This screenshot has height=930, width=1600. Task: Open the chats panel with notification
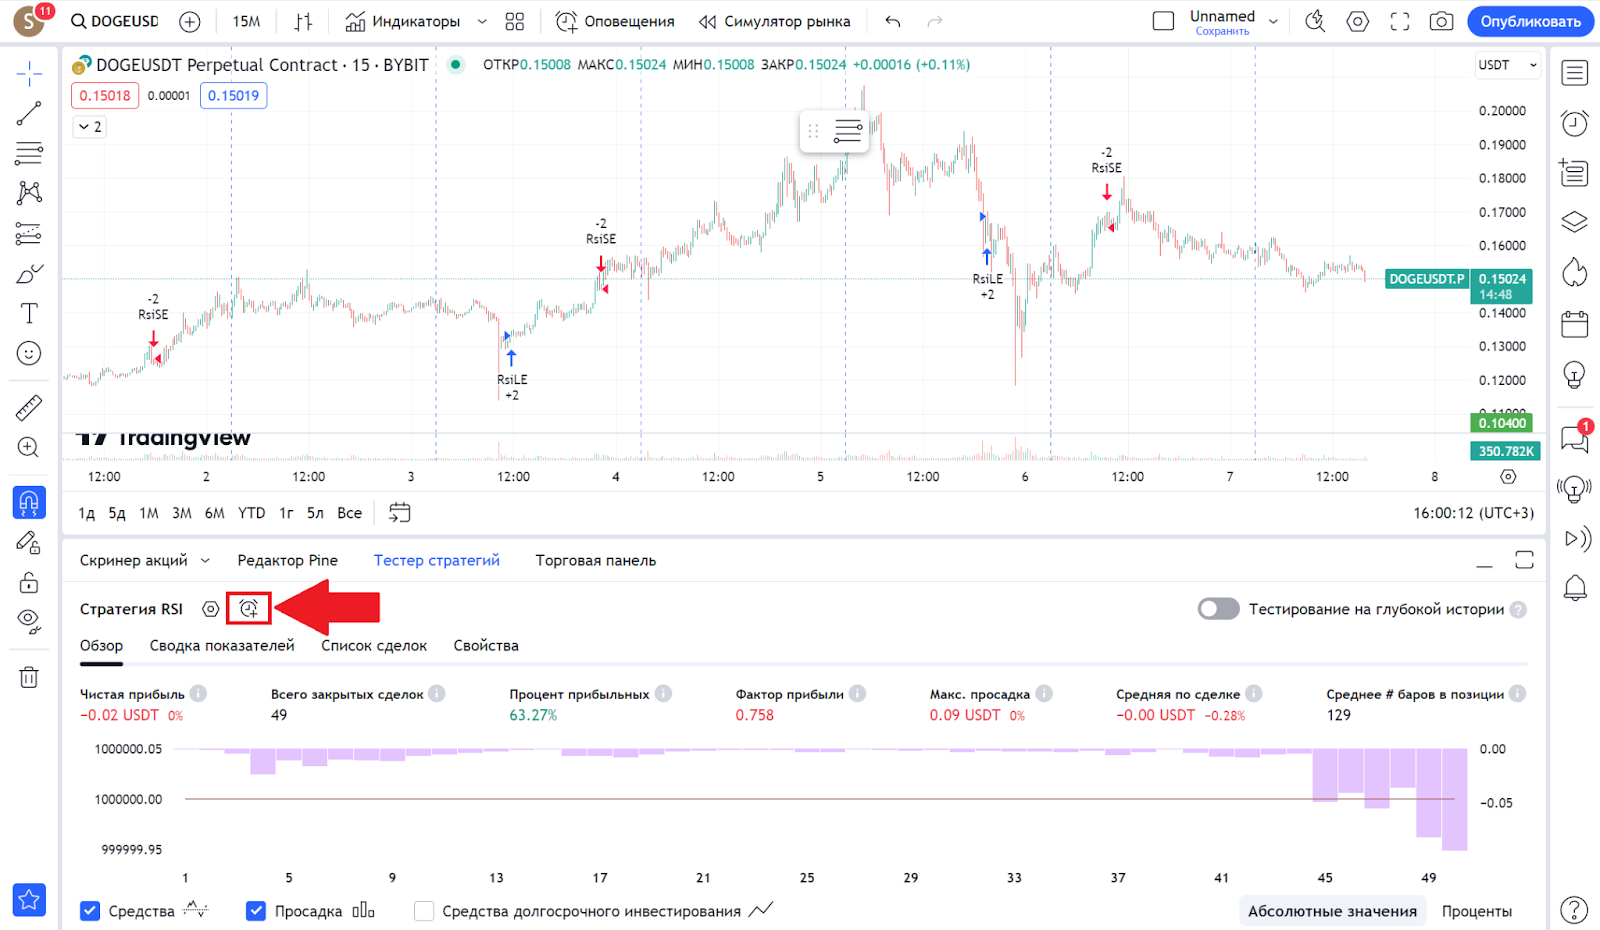click(1575, 437)
